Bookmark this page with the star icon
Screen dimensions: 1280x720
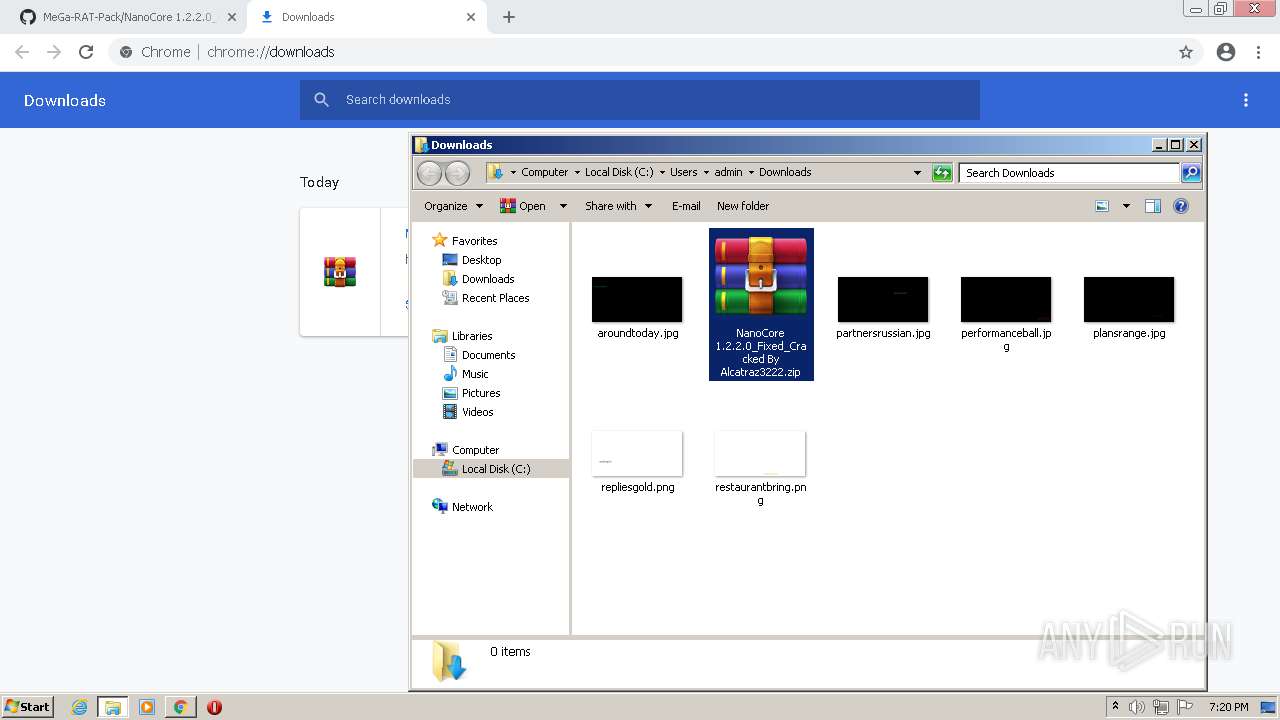coord(1186,52)
